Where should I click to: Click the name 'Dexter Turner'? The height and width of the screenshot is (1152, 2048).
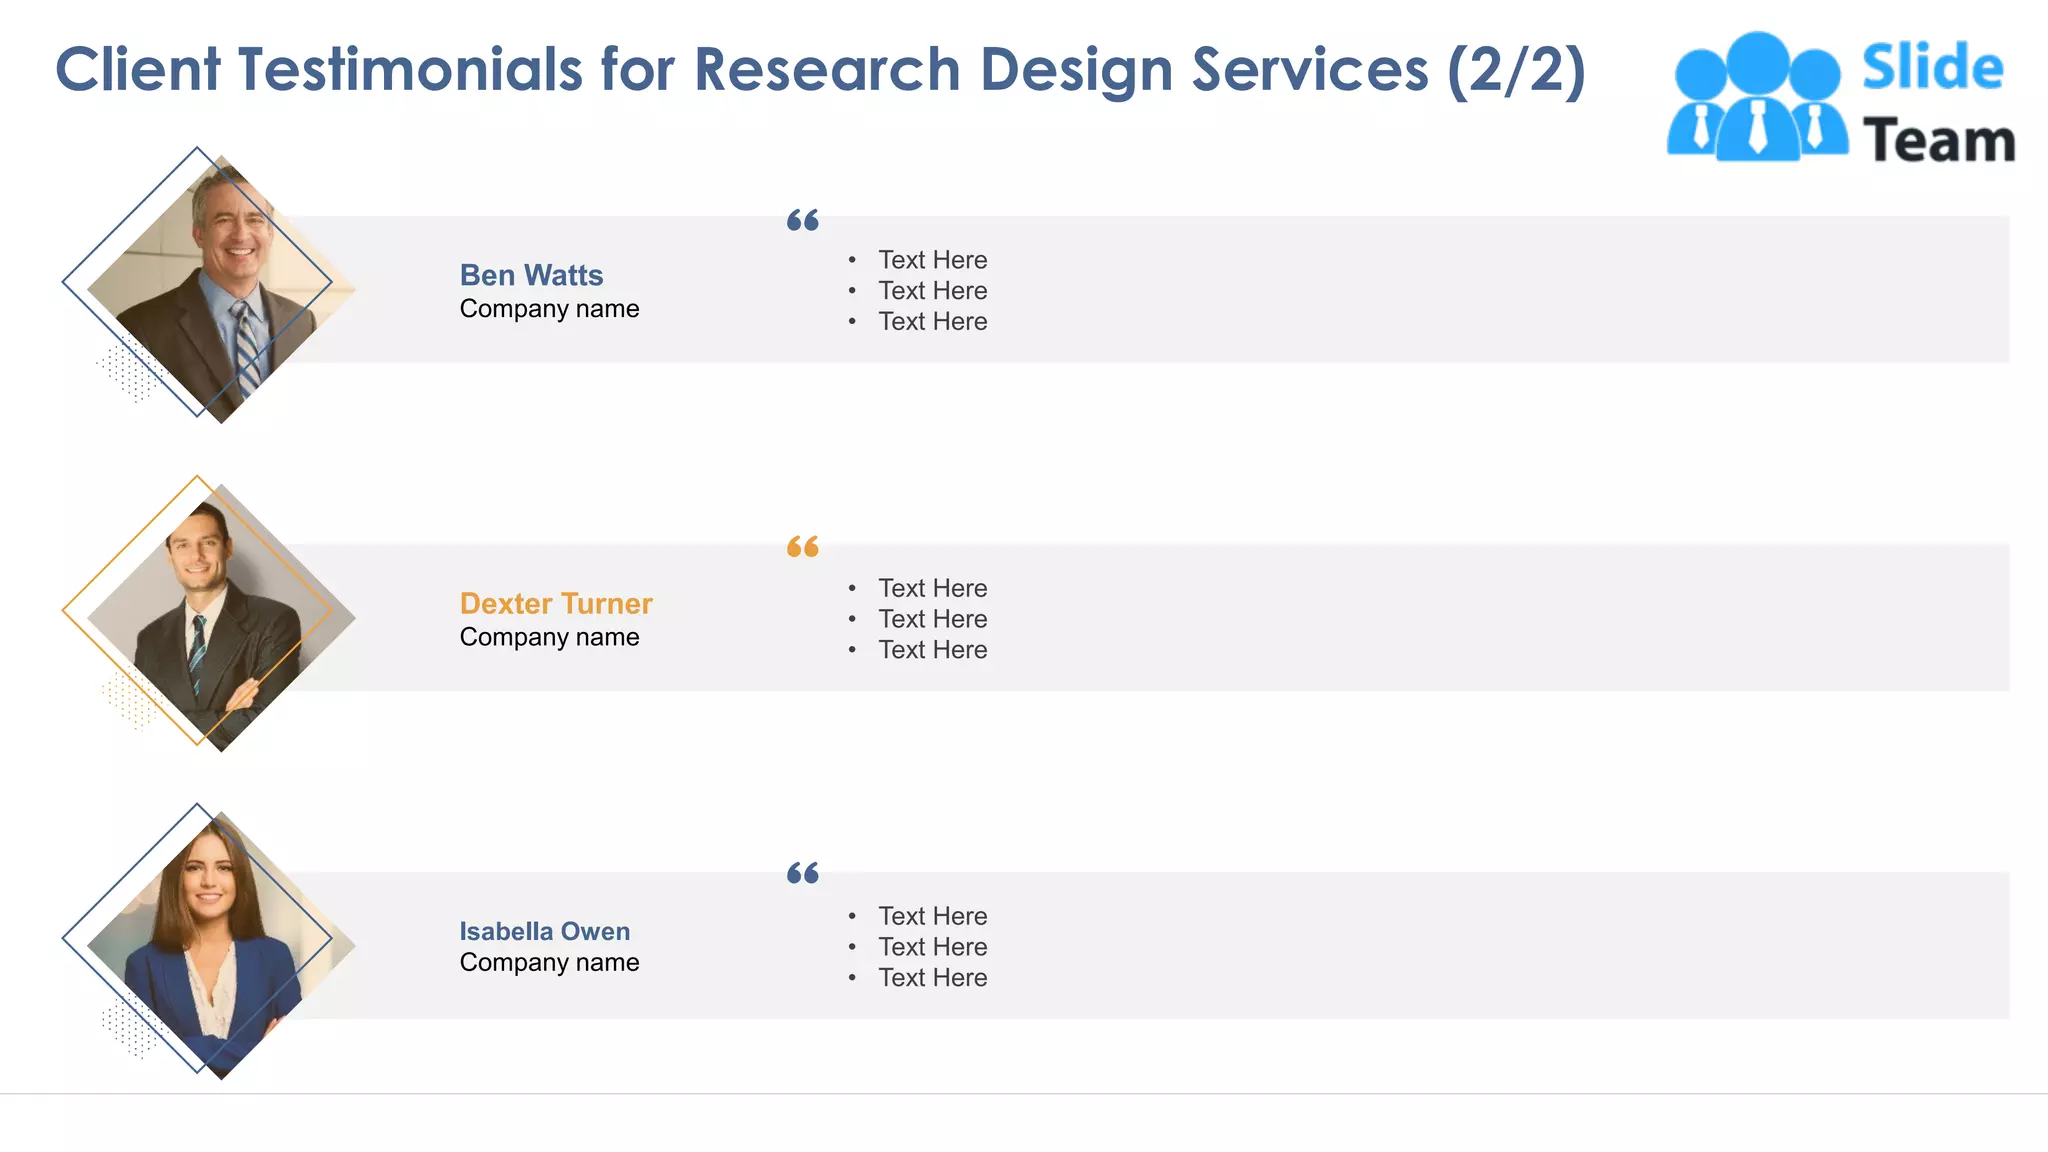point(556,603)
